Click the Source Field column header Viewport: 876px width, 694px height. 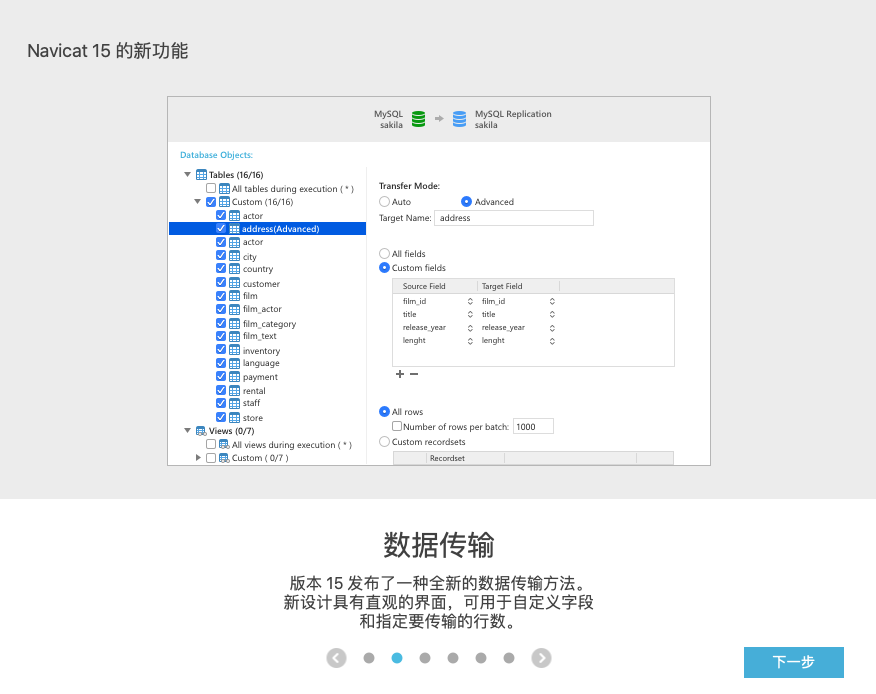pos(435,286)
